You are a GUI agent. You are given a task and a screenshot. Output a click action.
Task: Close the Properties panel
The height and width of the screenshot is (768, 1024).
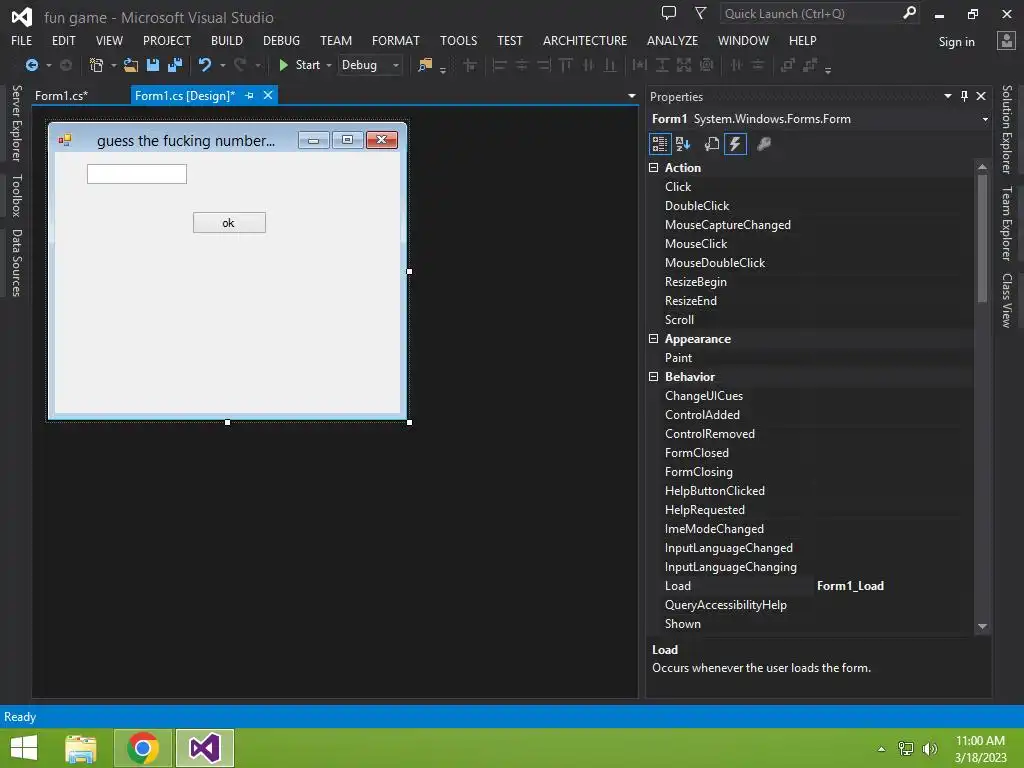[981, 96]
